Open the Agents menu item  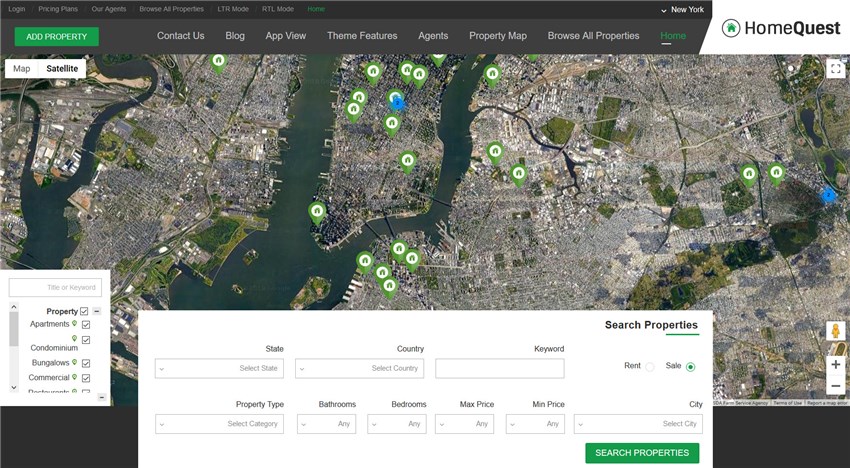(x=433, y=36)
